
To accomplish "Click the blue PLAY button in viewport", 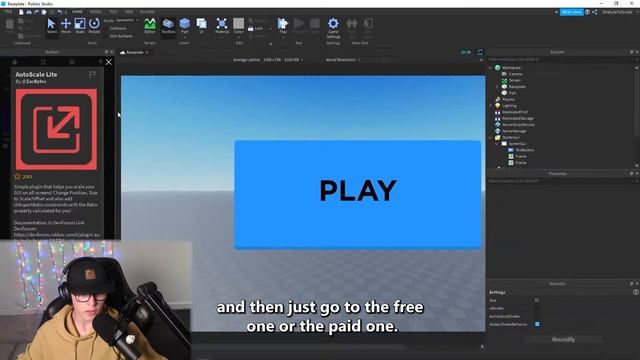I will (x=358, y=194).
